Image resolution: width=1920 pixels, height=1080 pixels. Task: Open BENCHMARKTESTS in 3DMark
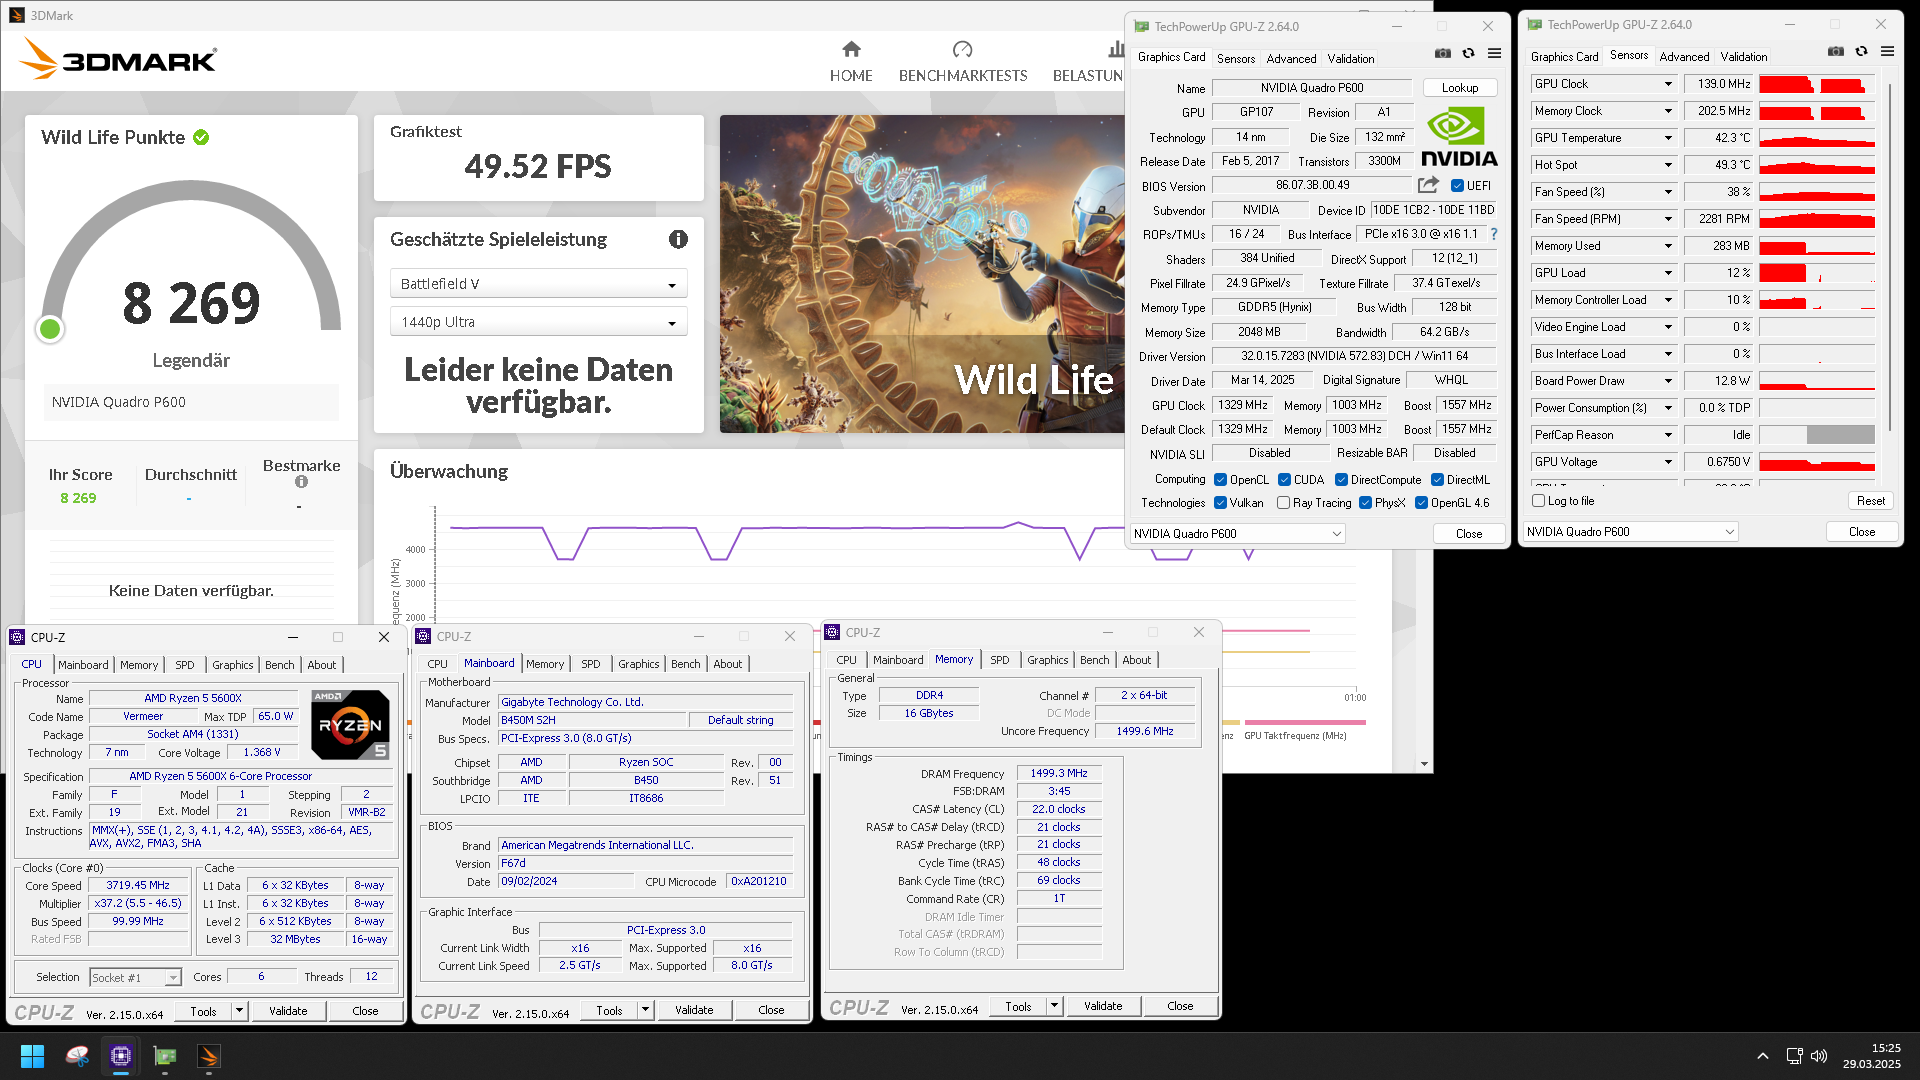point(962,62)
